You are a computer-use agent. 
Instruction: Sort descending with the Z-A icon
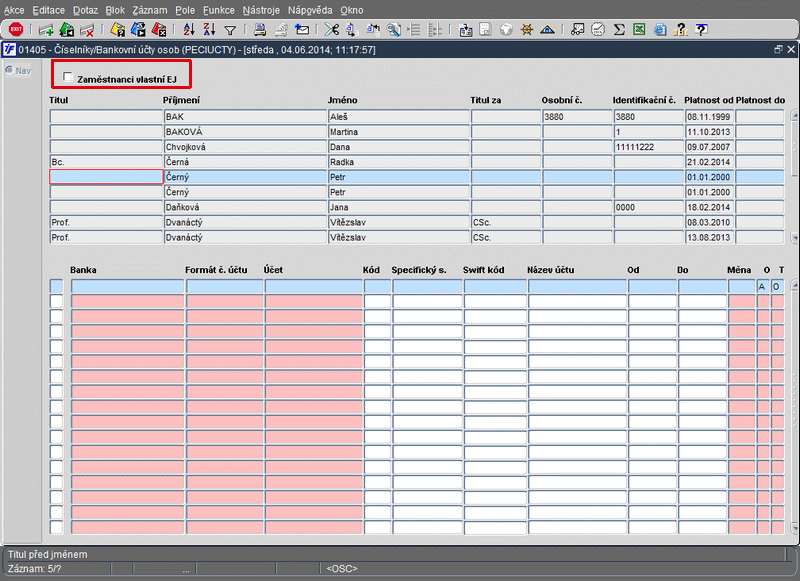[209, 30]
